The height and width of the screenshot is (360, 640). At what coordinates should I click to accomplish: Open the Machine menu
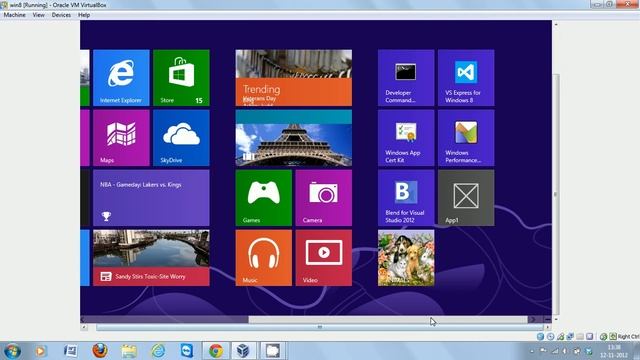(15, 15)
